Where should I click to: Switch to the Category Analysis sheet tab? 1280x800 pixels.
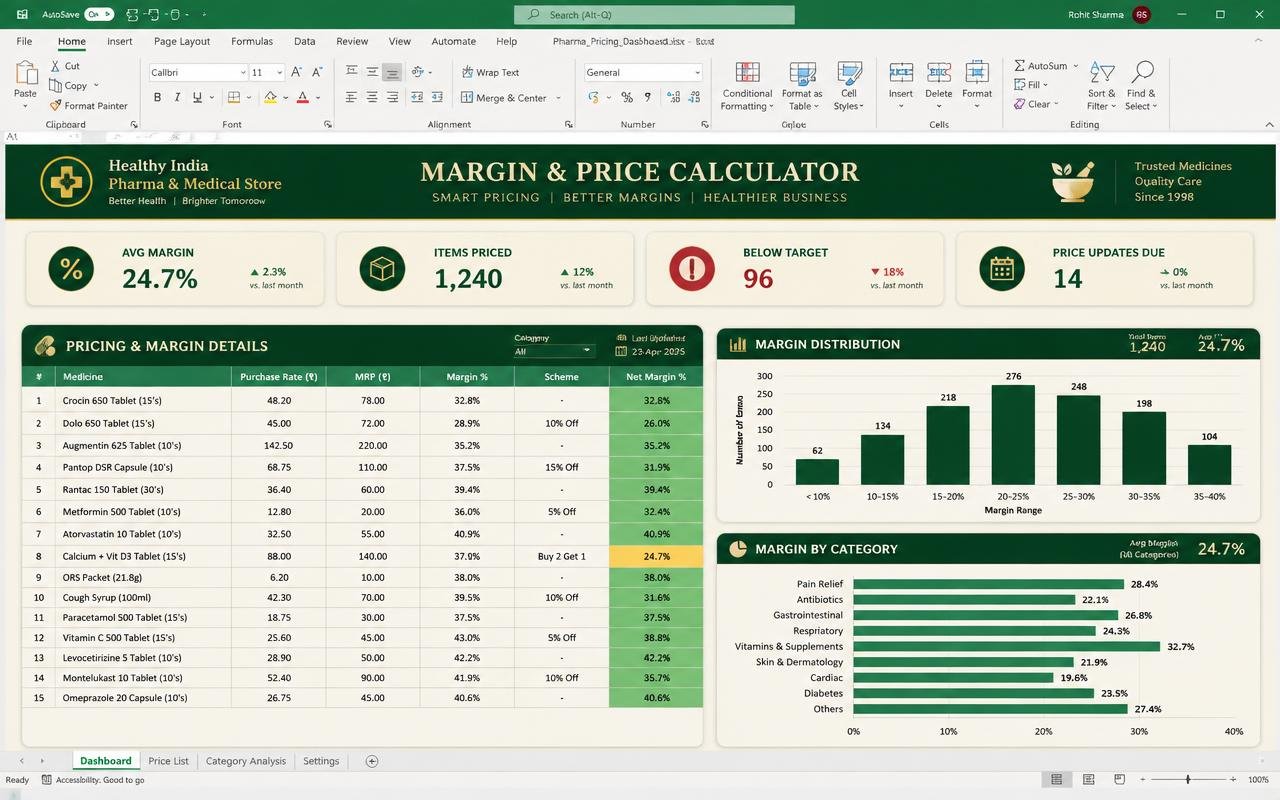tap(246, 761)
